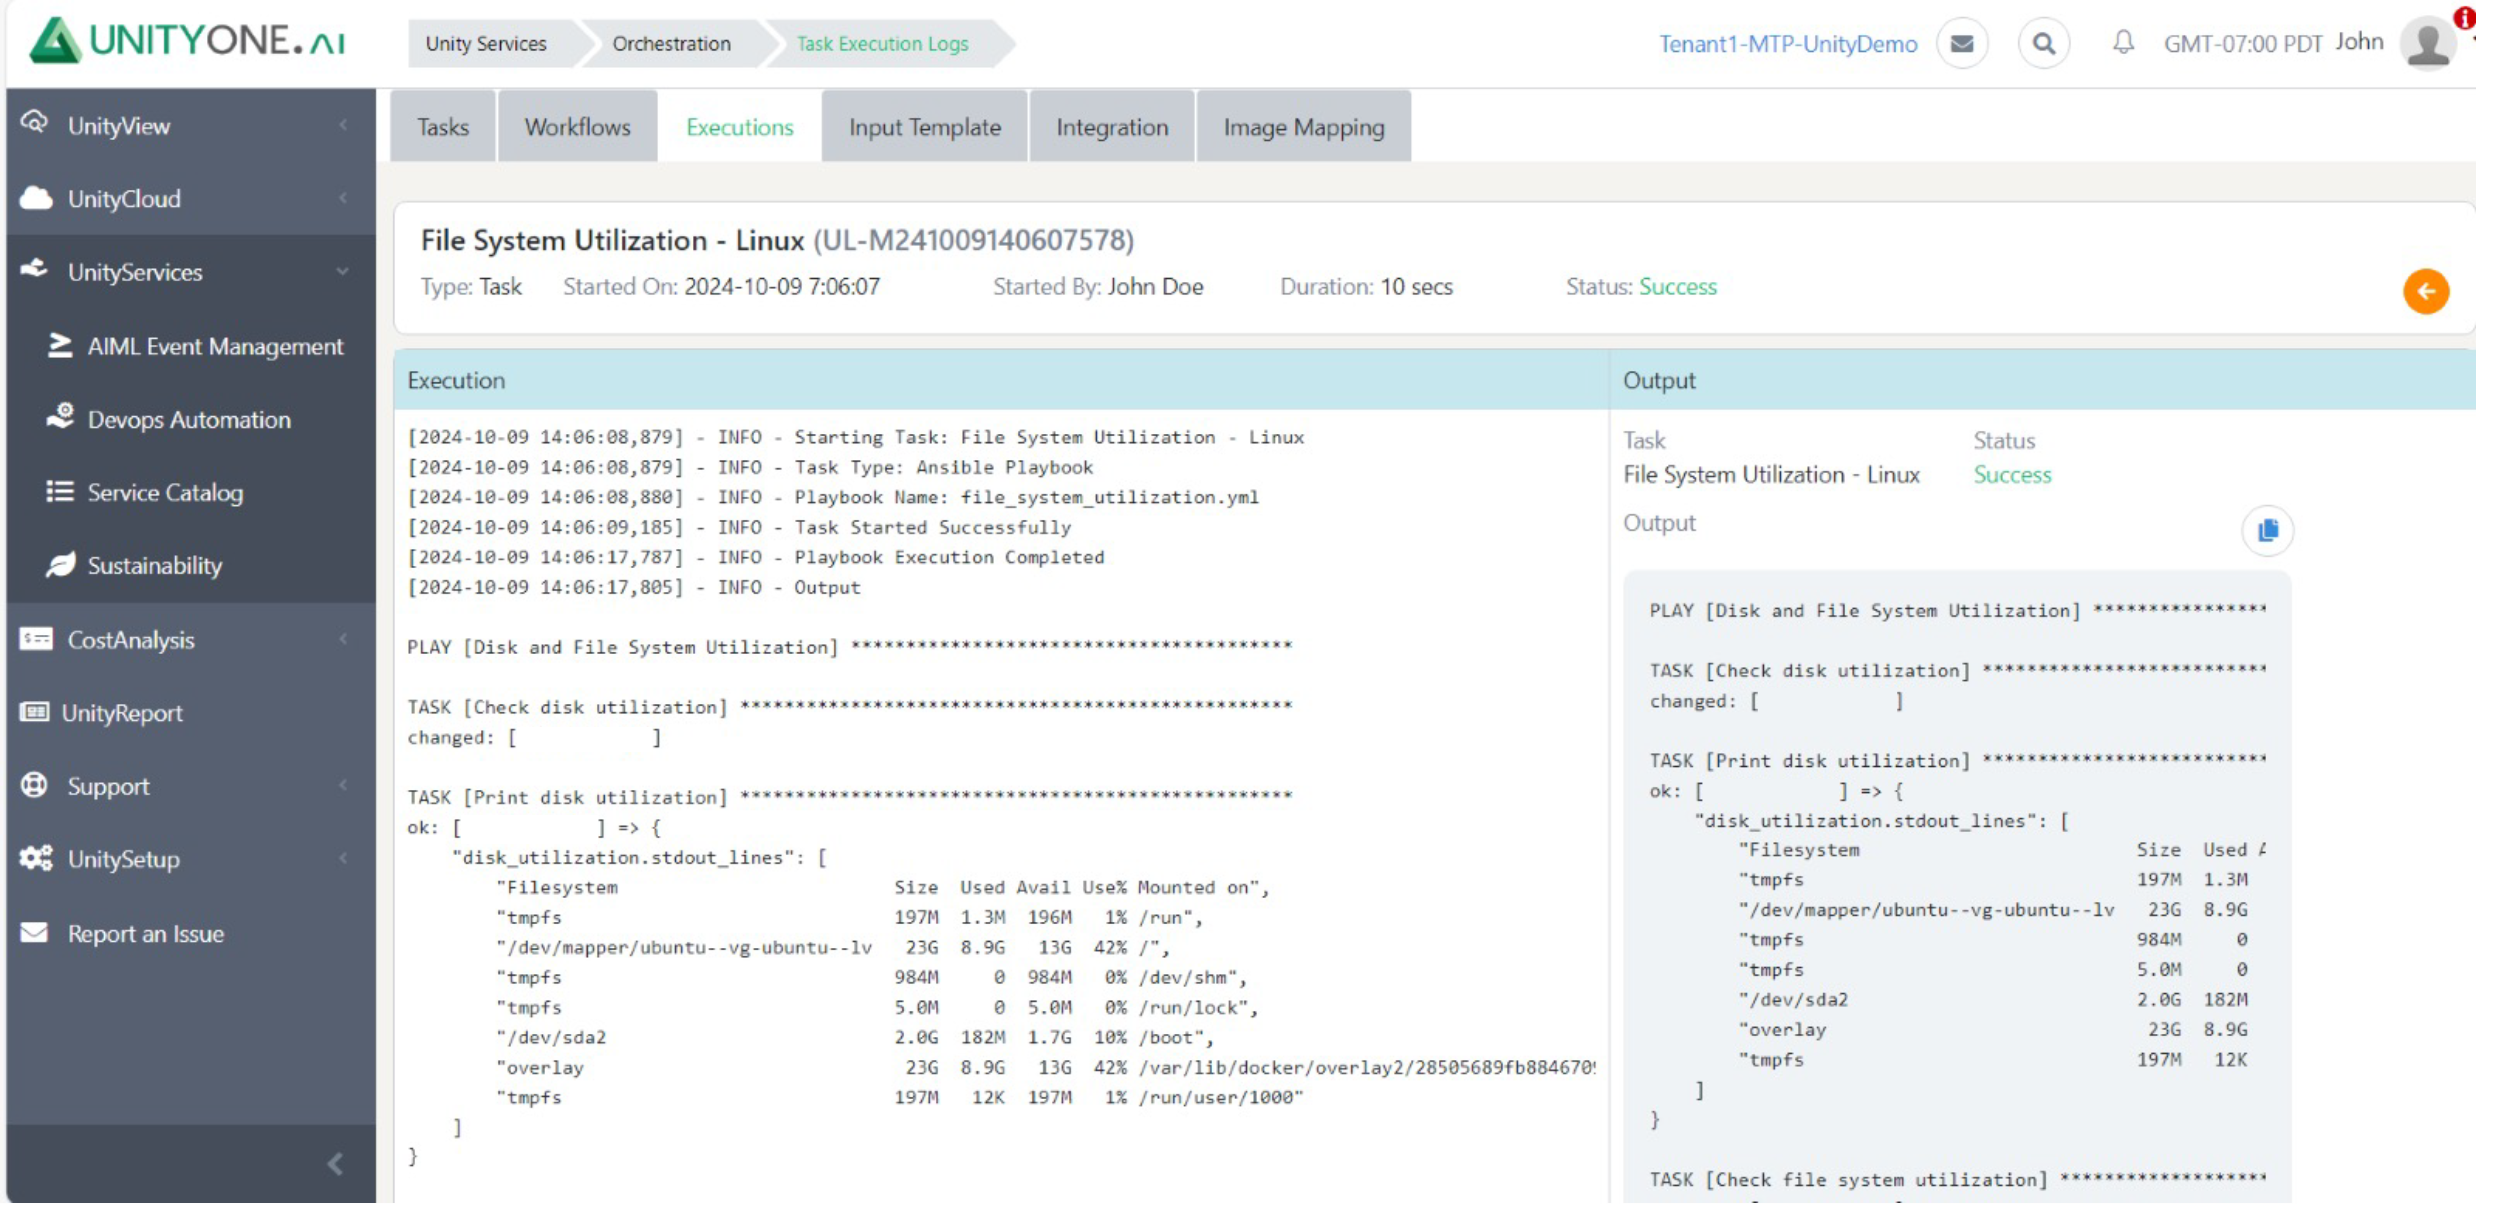
Task: Click the Support lifebuoy icon
Action: pos(34,785)
